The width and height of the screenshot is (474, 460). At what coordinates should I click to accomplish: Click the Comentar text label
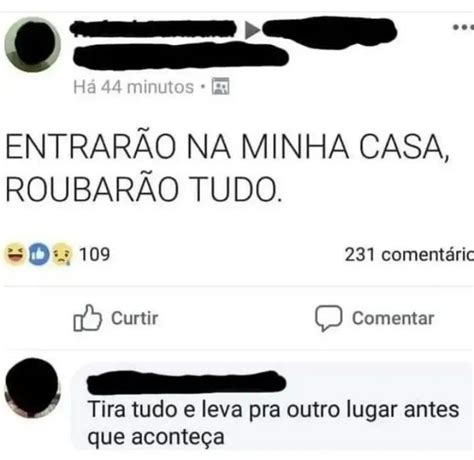pyautogui.click(x=393, y=318)
